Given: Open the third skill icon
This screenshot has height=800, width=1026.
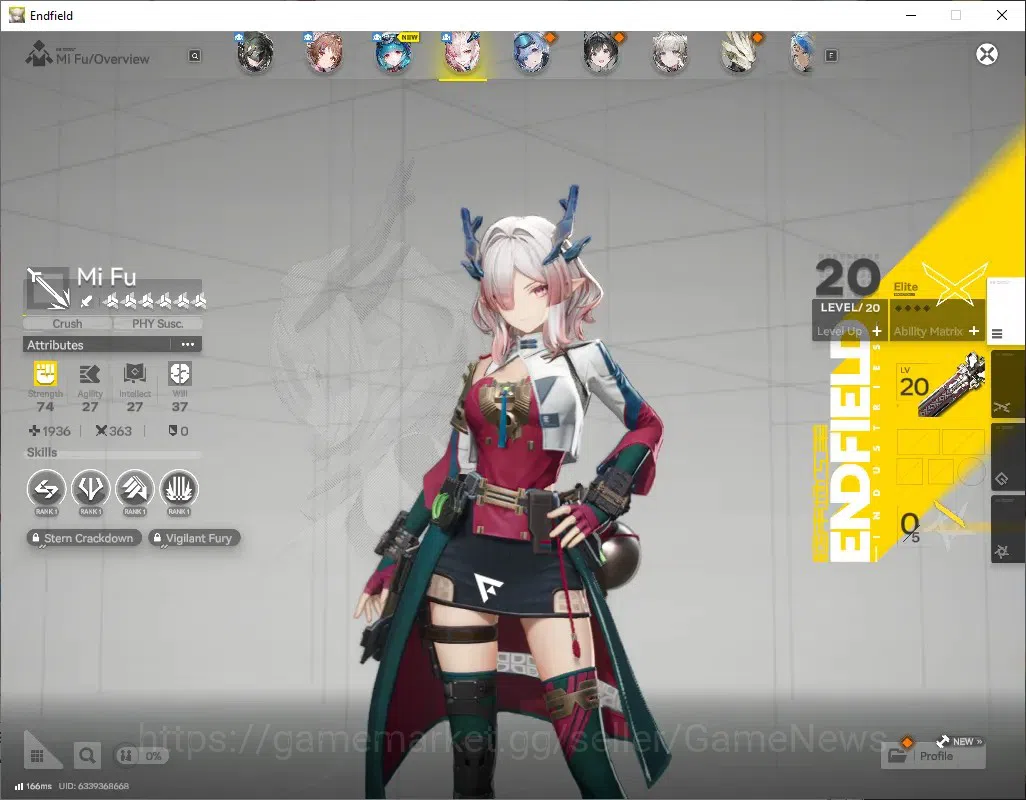Looking at the screenshot, I should 135,489.
